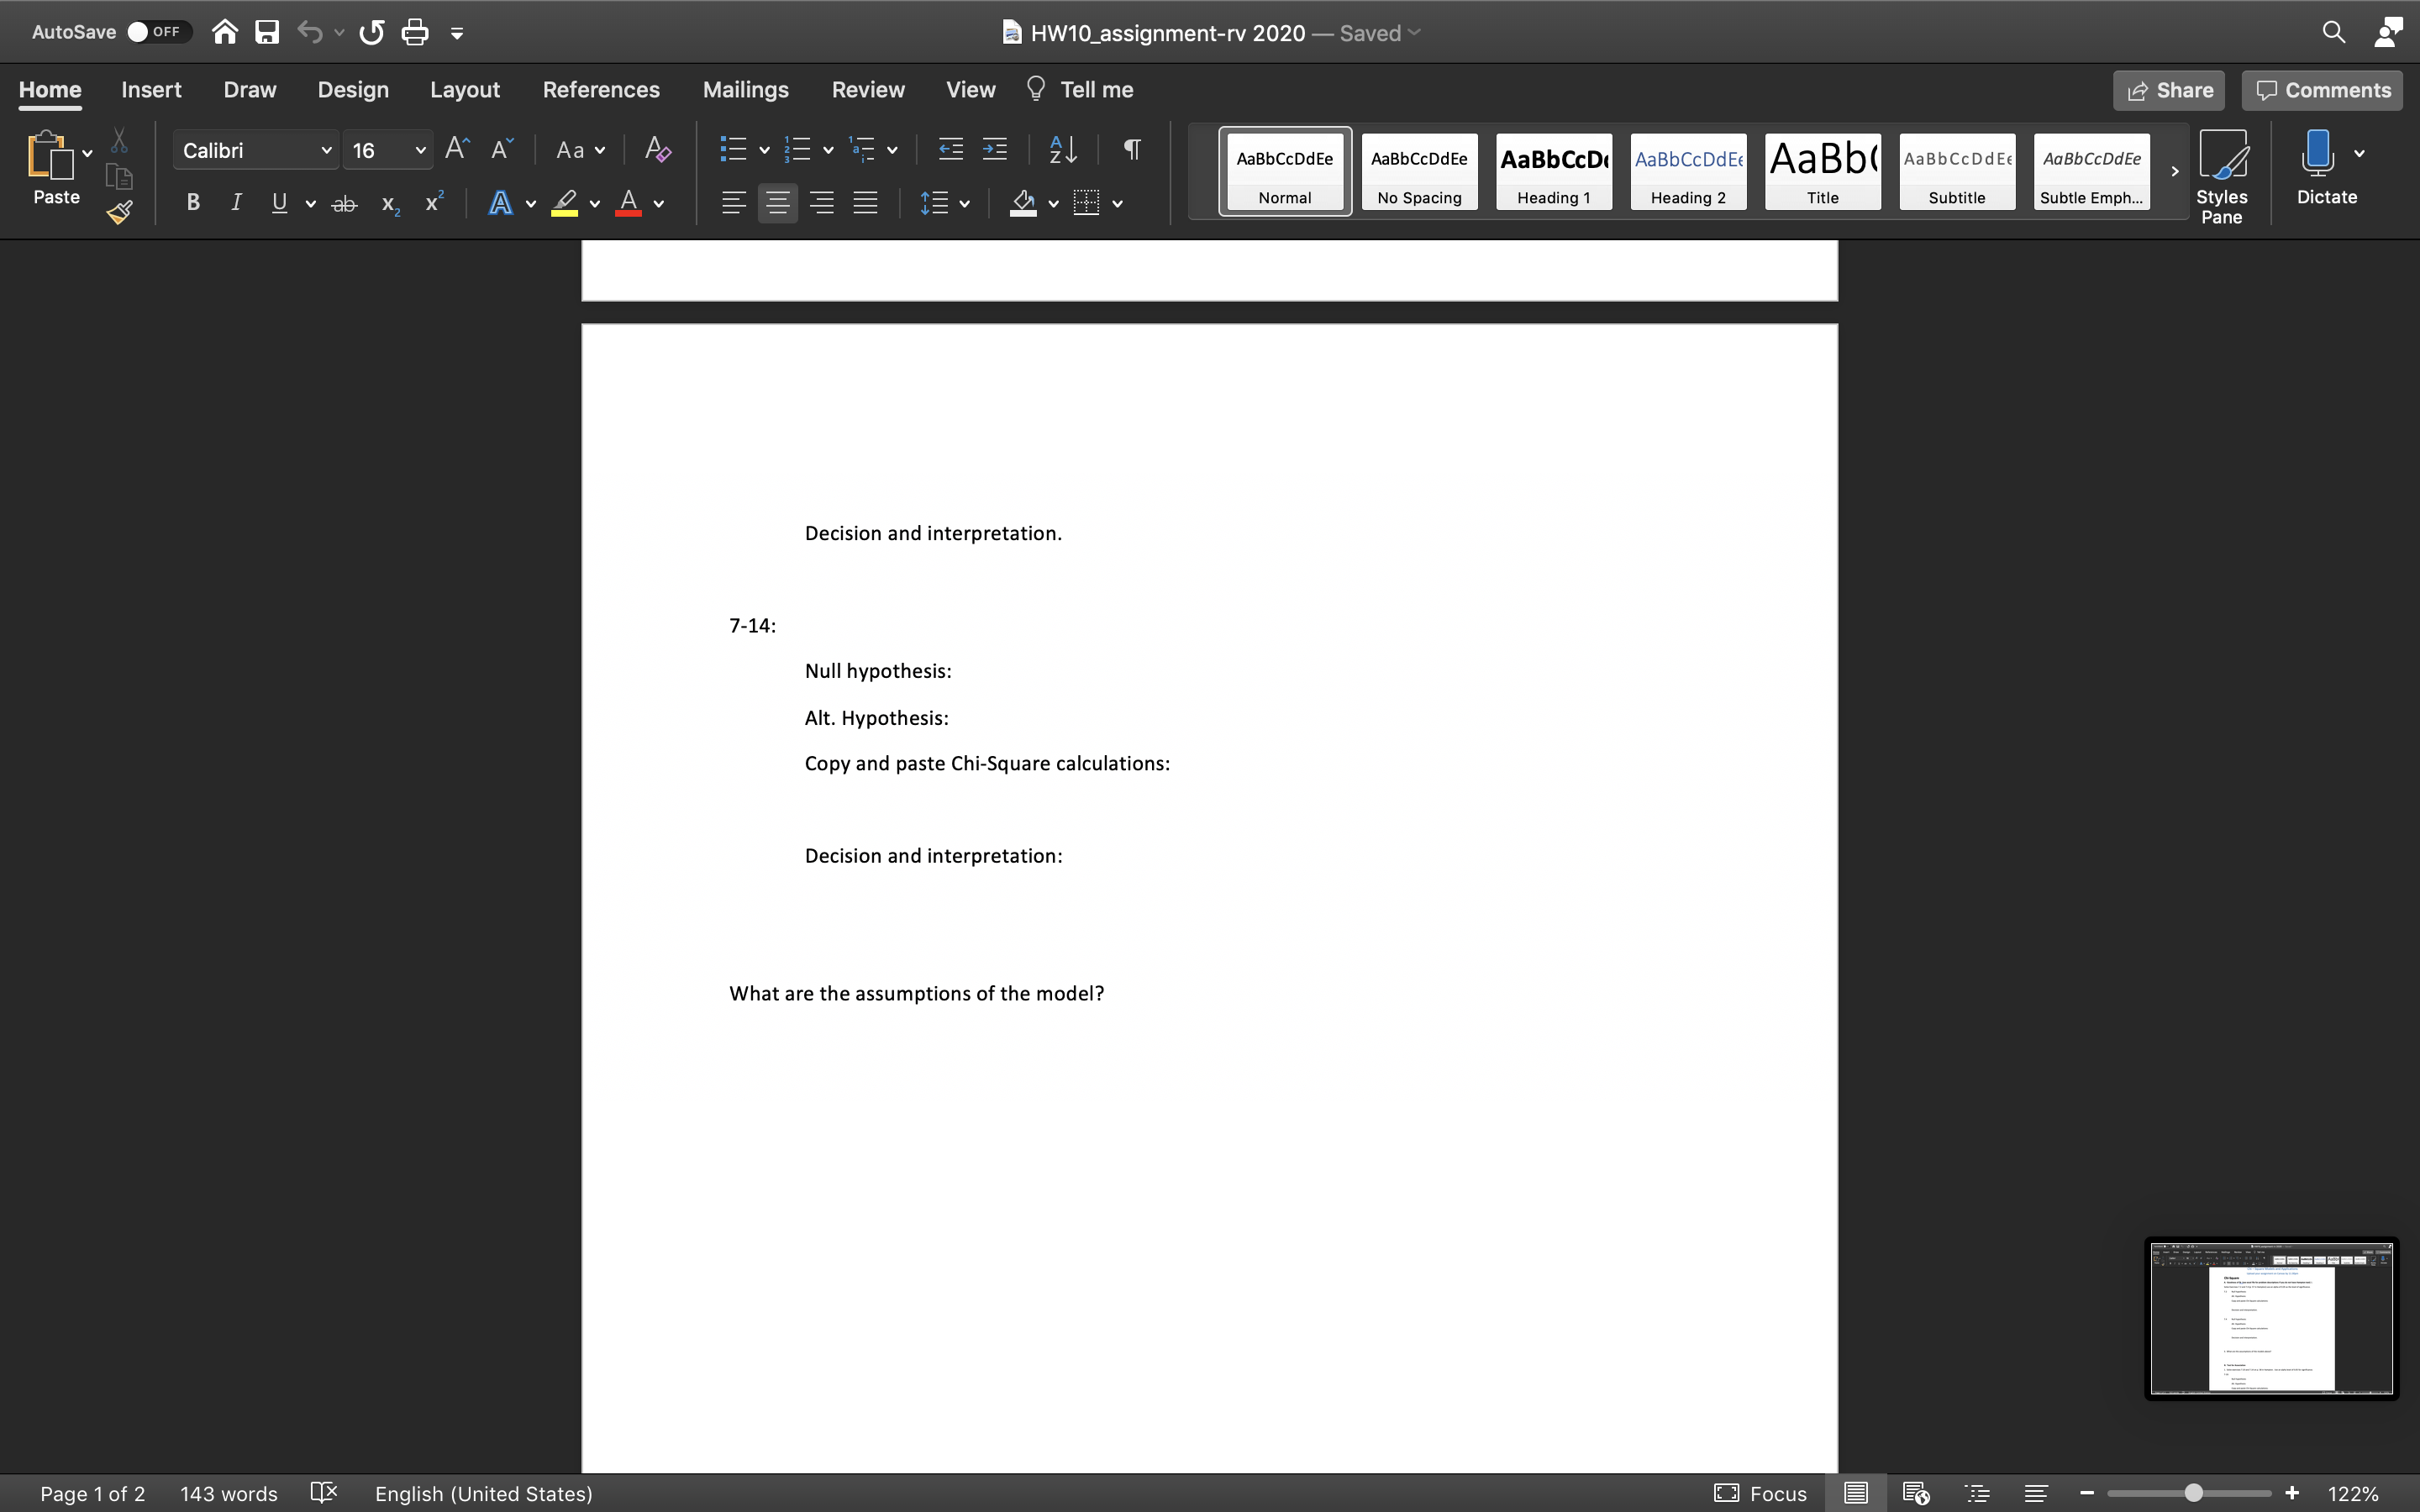Click the Italic formatting icon
The height and width of the screenshot is (1512, 2420).
pos(235,204)
